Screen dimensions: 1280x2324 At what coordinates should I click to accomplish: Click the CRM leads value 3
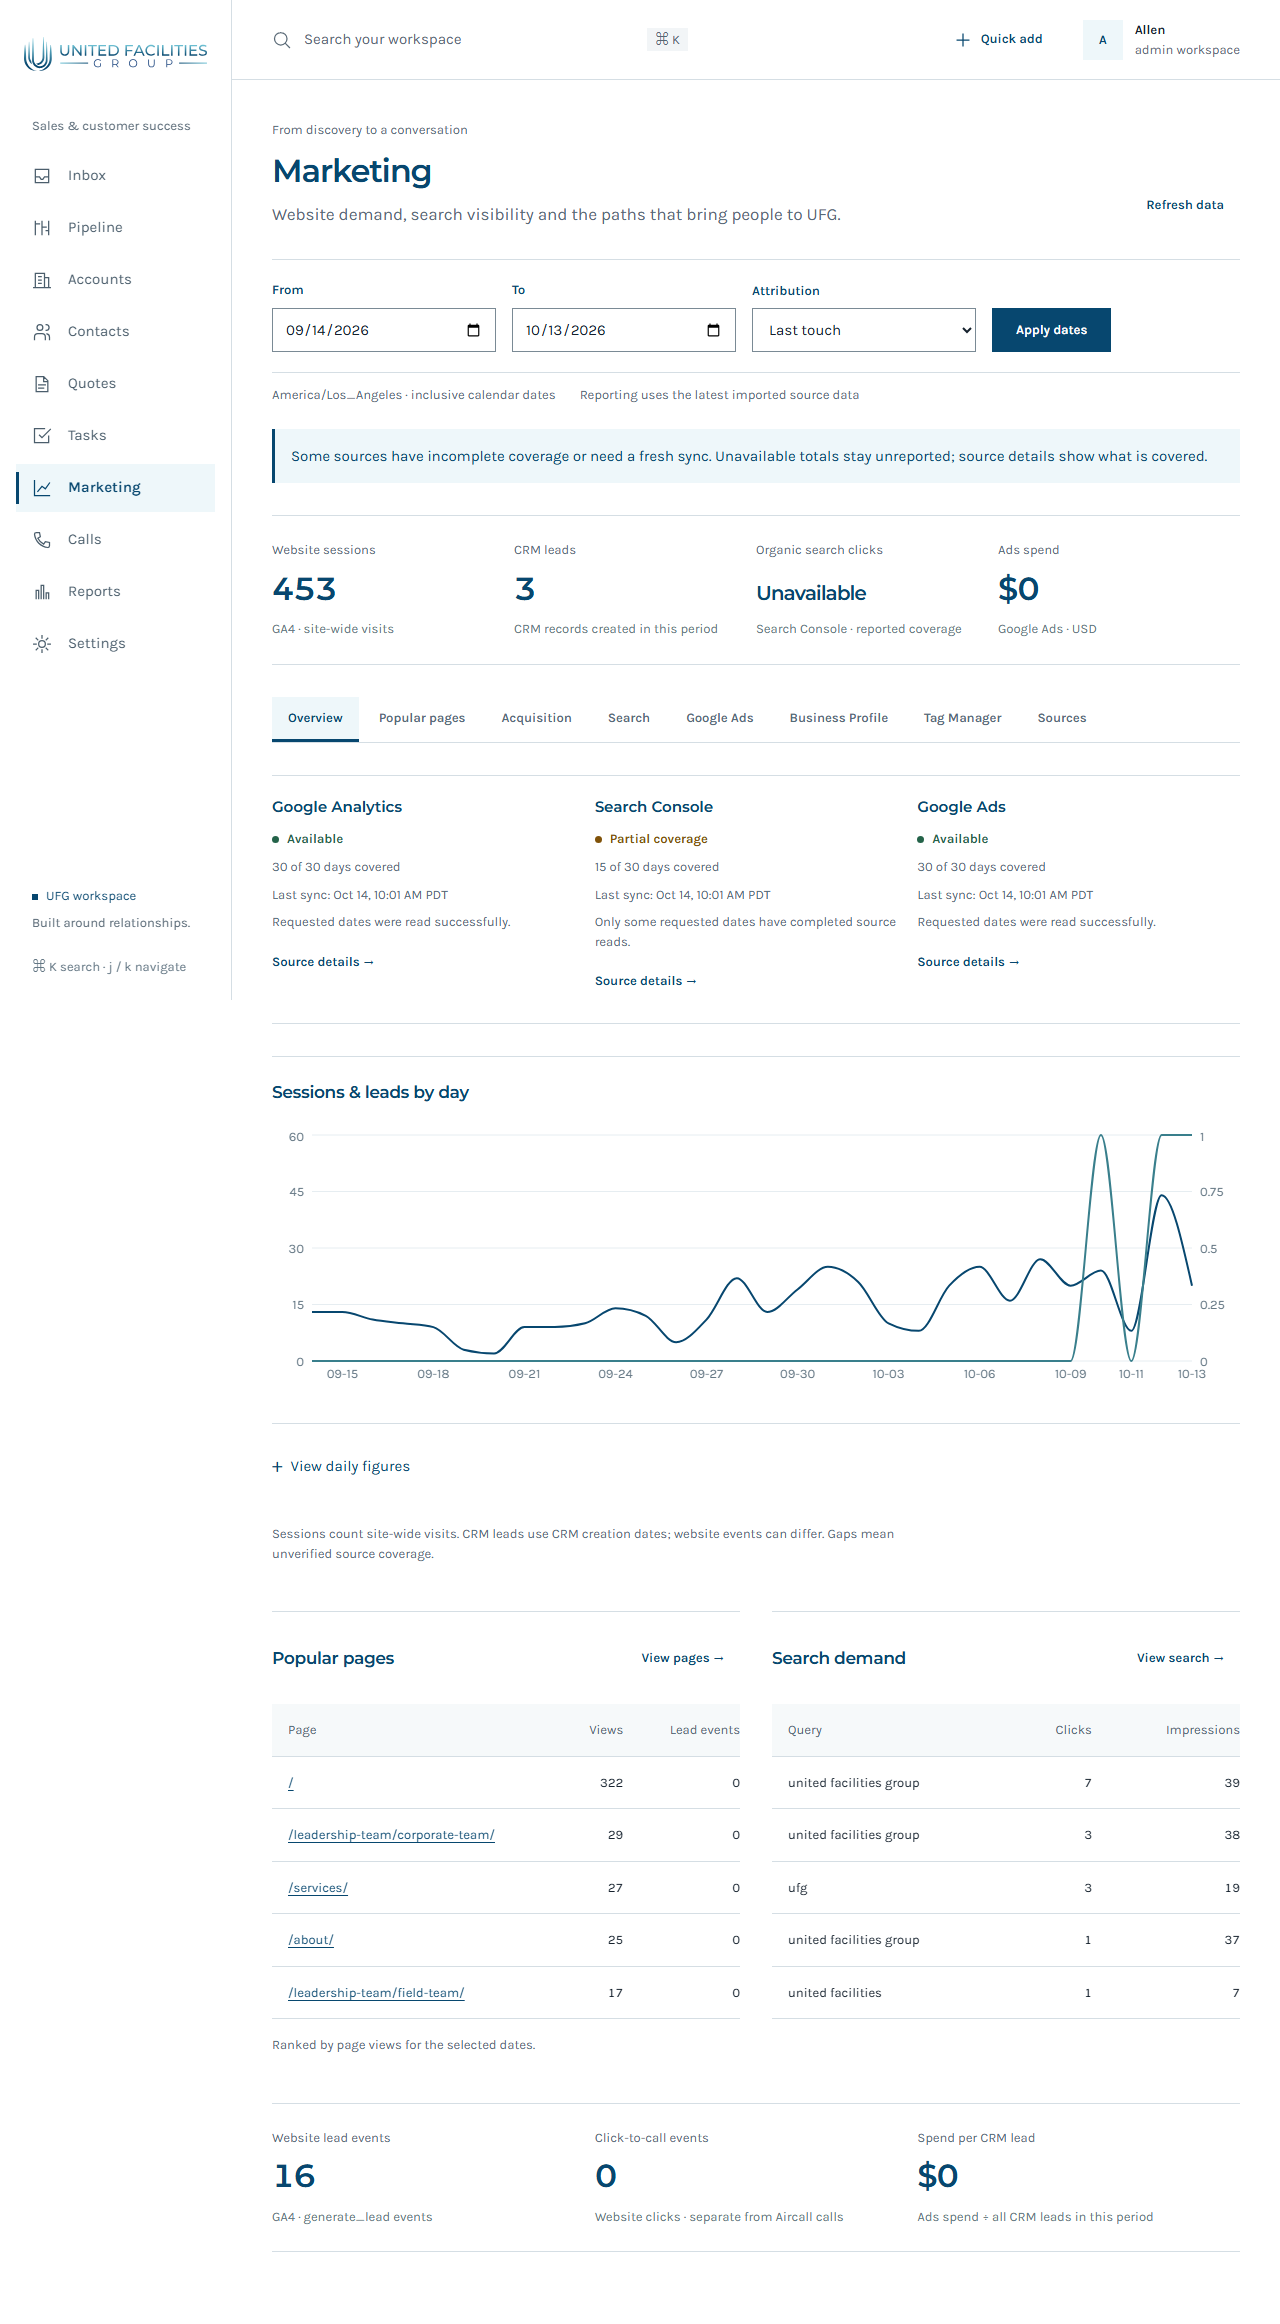[x=525, y=589]
